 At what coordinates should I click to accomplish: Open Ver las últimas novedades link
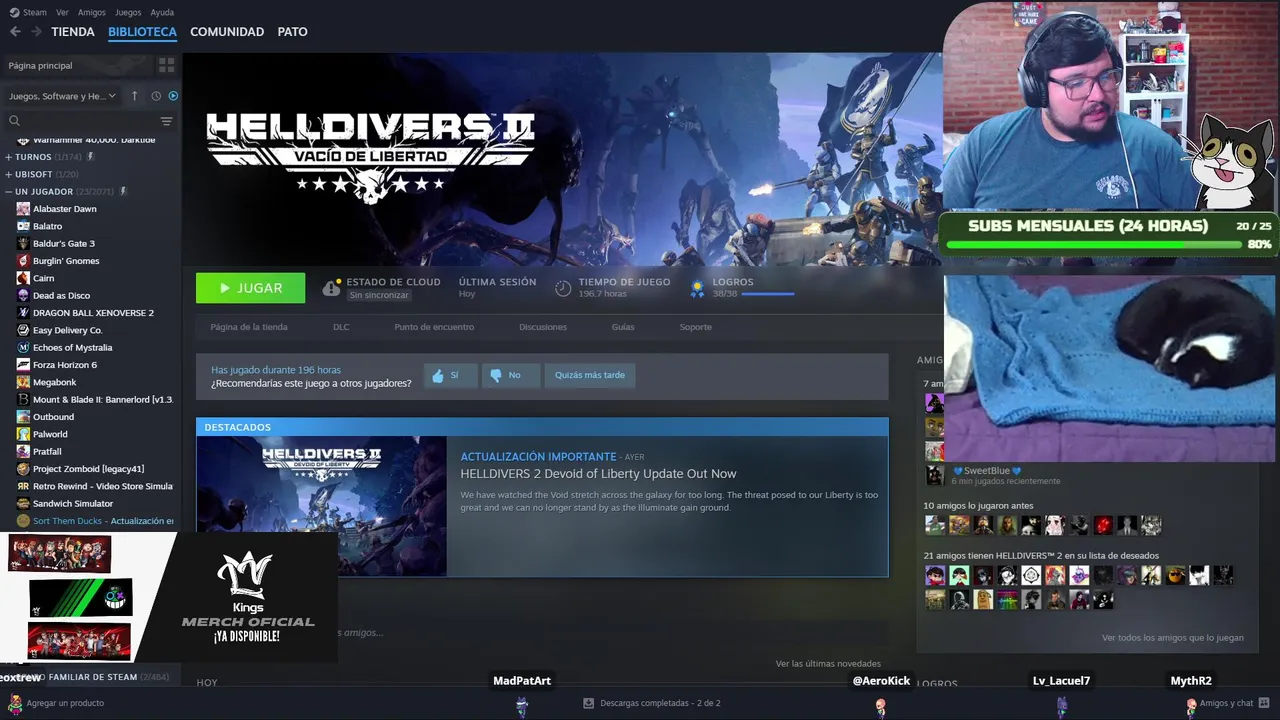828,664
